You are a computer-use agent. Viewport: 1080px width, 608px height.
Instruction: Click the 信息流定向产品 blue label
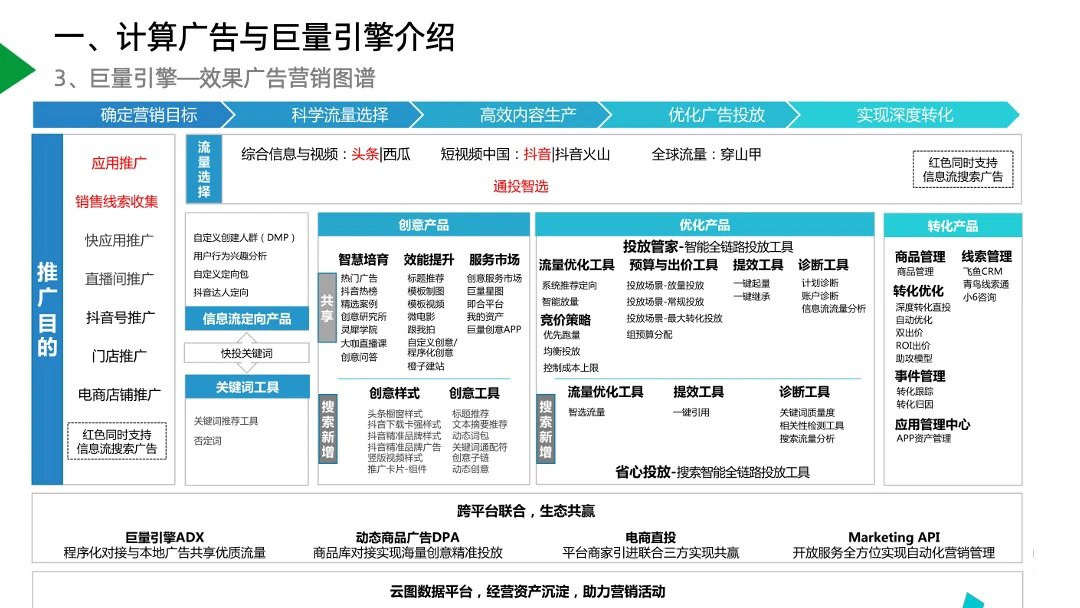247,319
